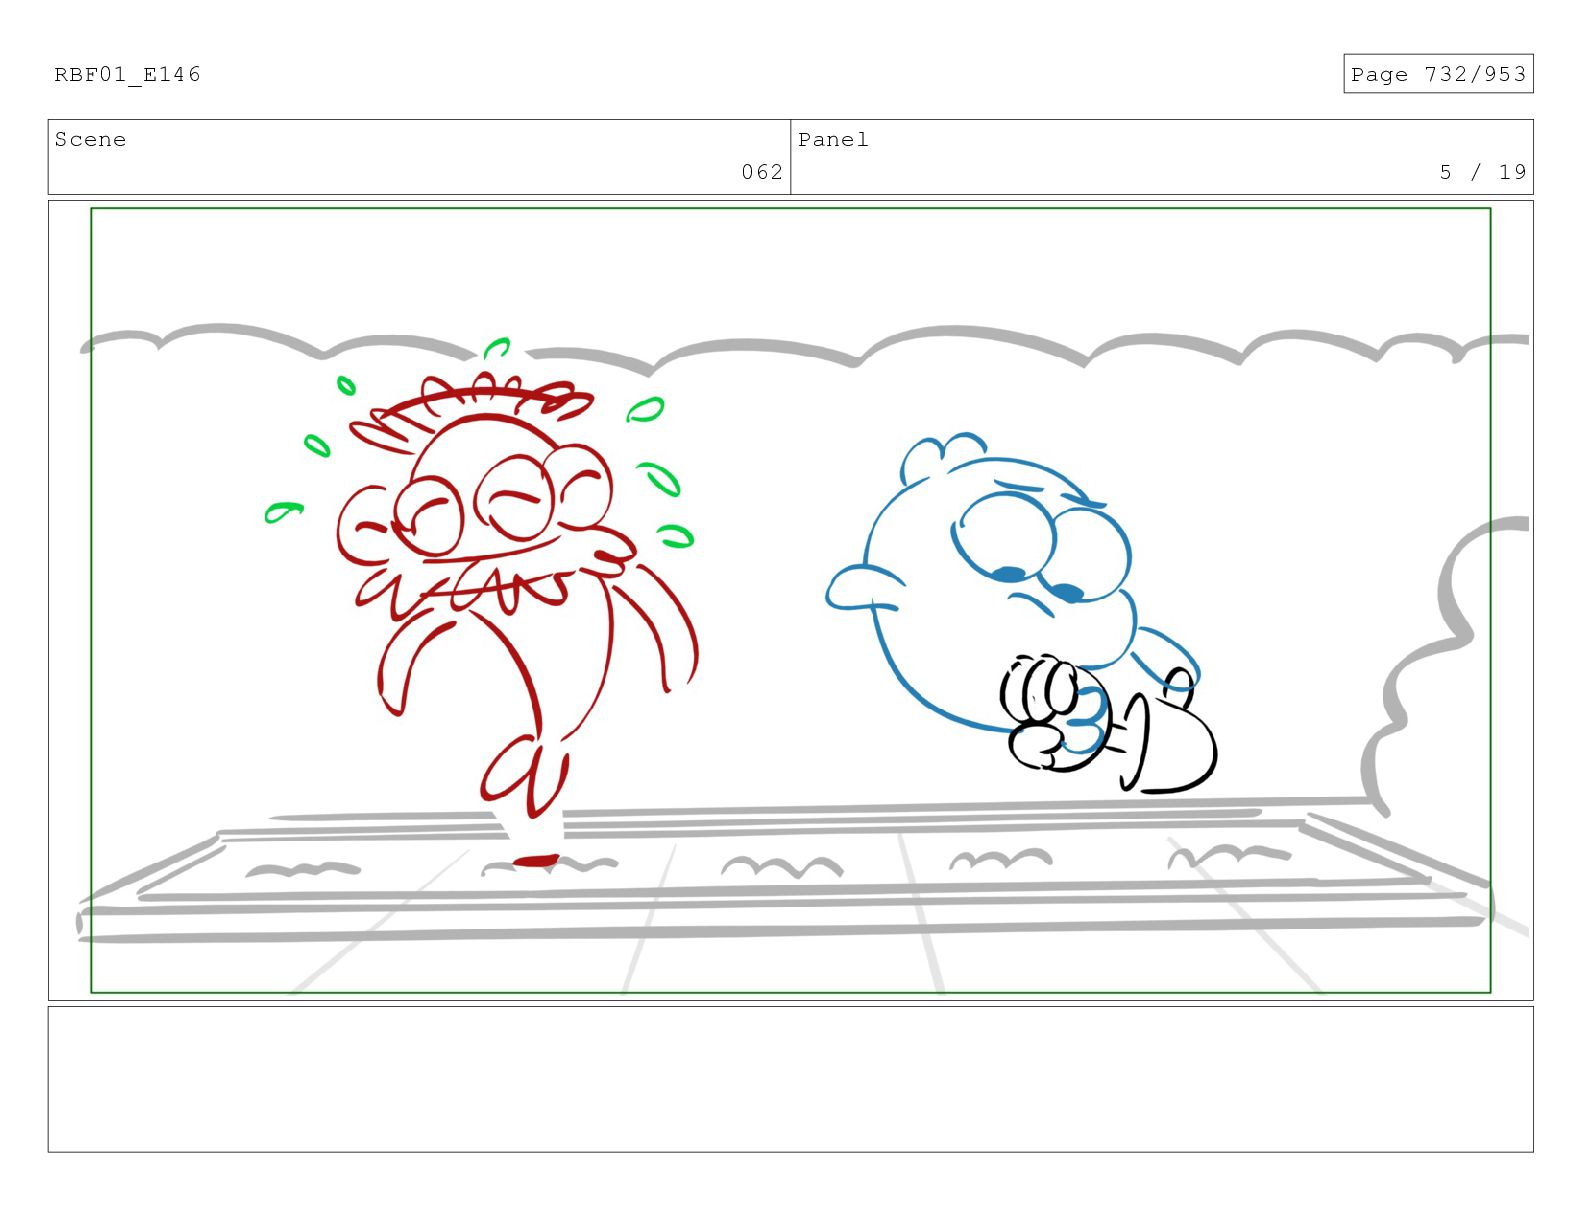1584x1224 pixels.
Task: Click panel count 5 / 19
Action: click(1483, 172)
